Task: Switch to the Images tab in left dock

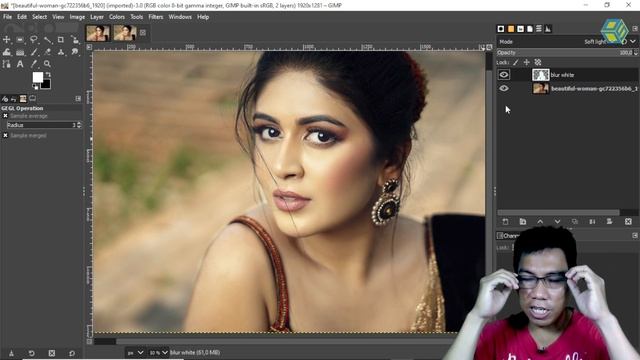Action: [23, 99]
